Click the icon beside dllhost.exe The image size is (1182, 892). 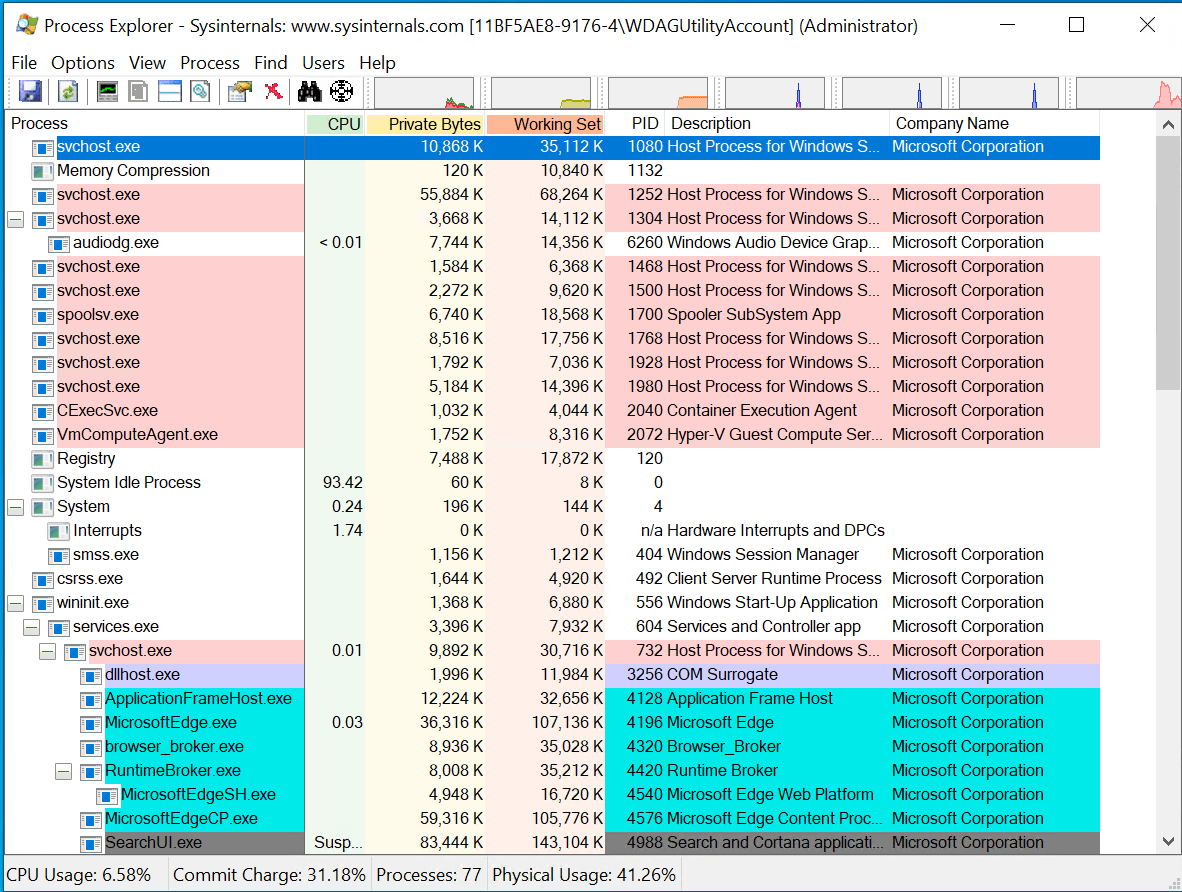pyautogui.click(x=91, y=676)
